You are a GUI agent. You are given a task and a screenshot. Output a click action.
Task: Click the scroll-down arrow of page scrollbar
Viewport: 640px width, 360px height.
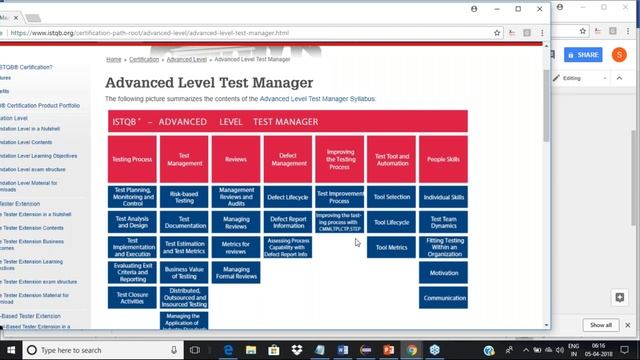point(547,325)
